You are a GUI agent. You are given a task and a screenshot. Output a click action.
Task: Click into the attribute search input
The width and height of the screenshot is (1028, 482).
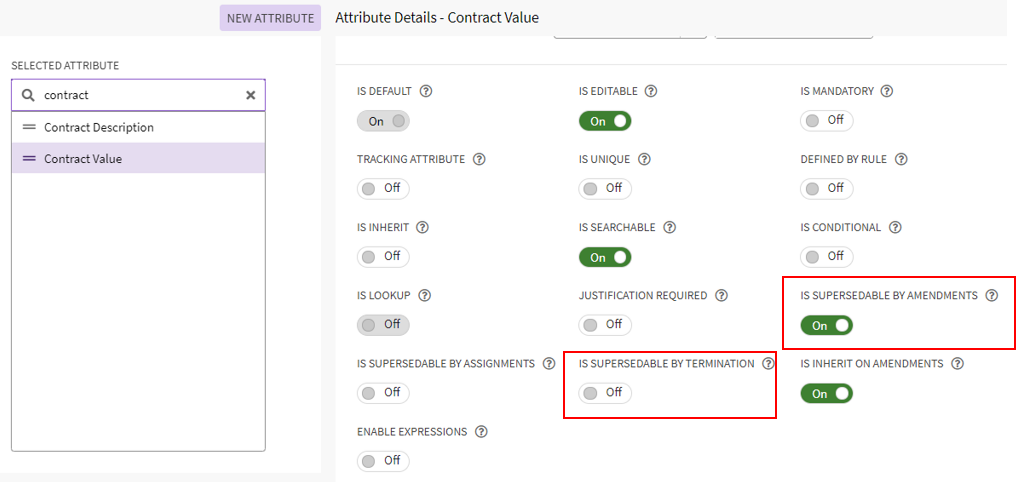140,95
